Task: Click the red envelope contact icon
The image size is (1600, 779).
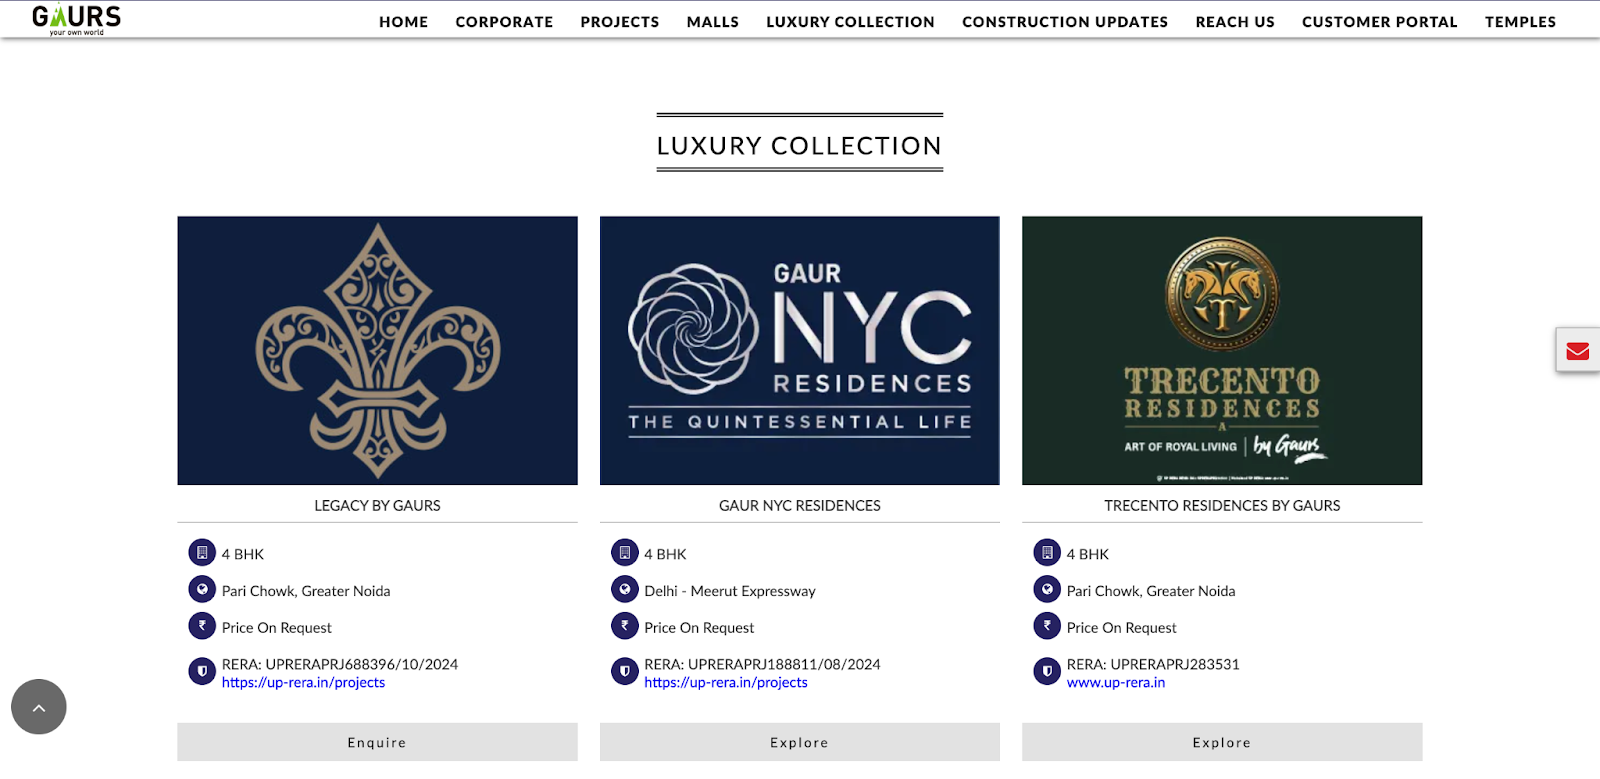Action: tap(1578, 351)
